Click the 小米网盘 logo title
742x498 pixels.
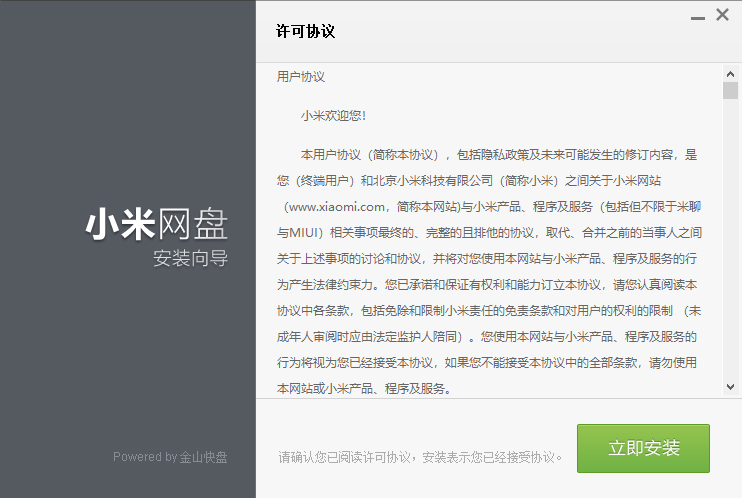pyautogui.click(x=157, y=224)
